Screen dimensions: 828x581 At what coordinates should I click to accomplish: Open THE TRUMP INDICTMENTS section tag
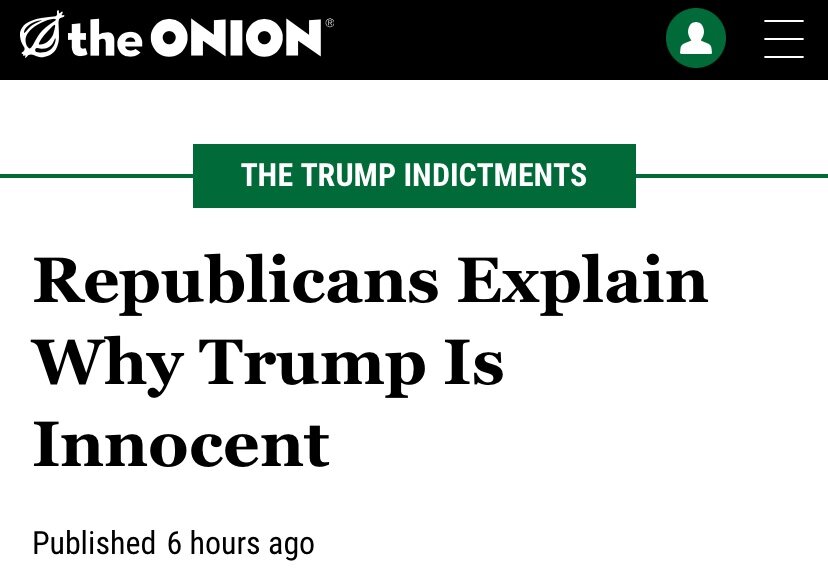pyautogui.click(x=414, y=176)
